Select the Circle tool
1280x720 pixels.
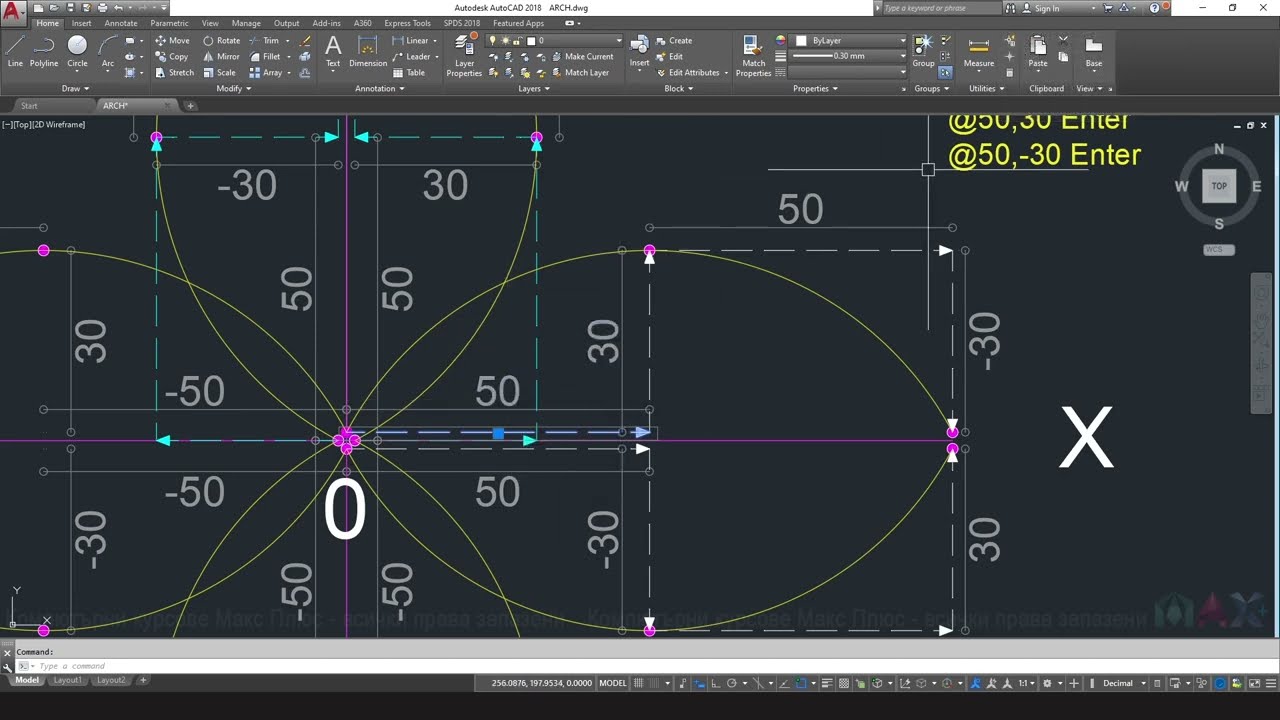click(x=77, y=51)
